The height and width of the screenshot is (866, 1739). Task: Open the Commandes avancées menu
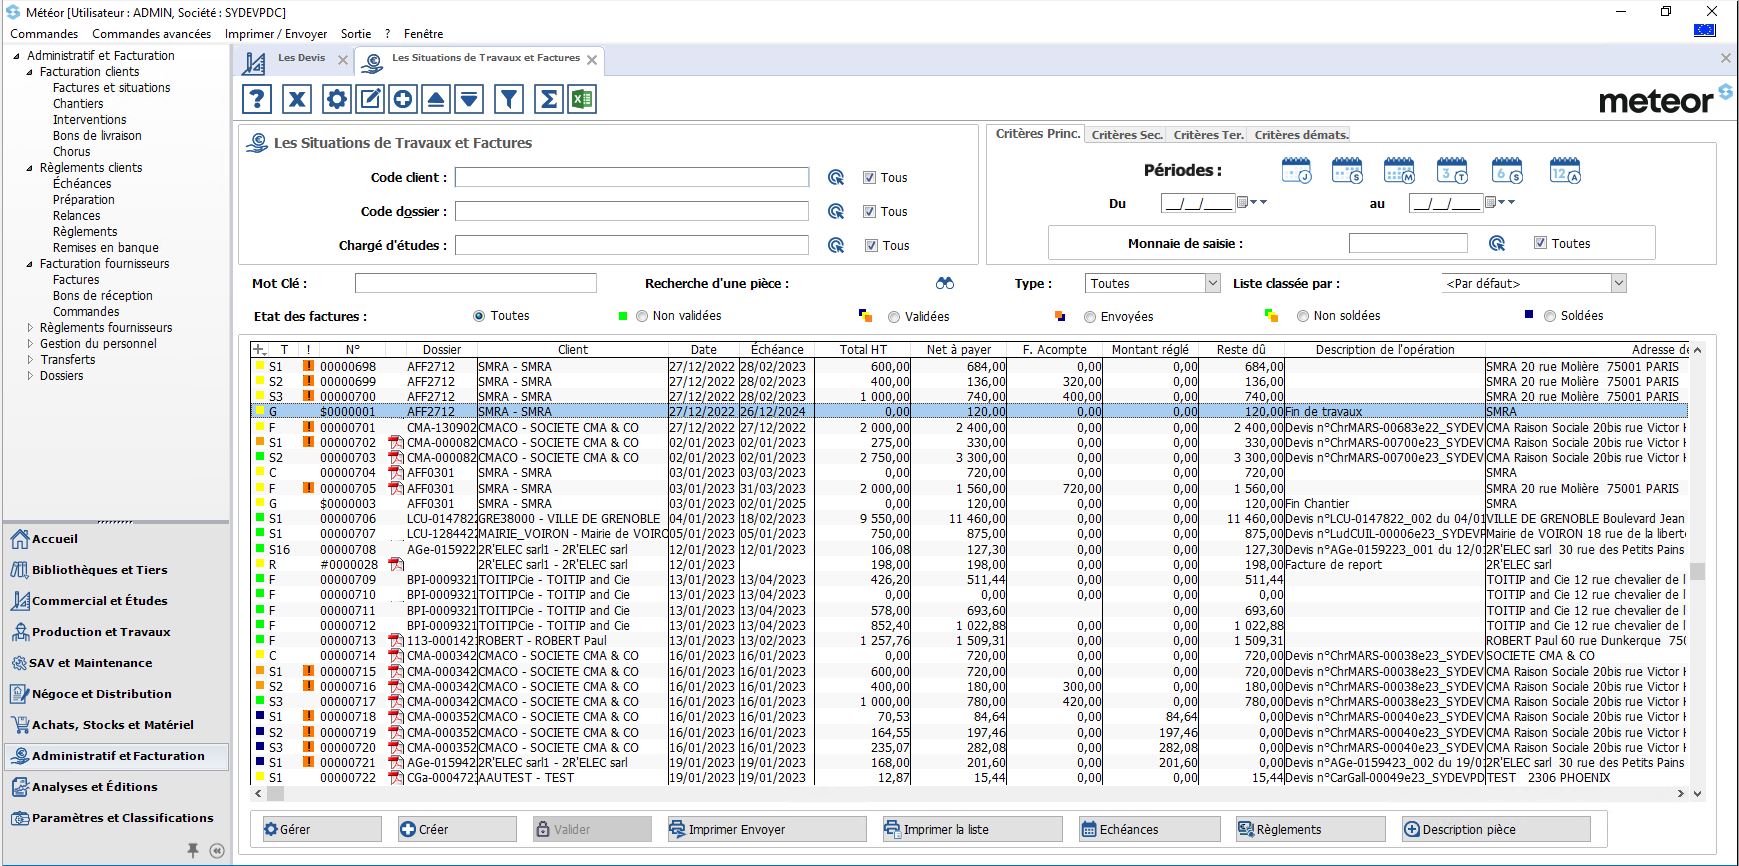pos(152,34)
